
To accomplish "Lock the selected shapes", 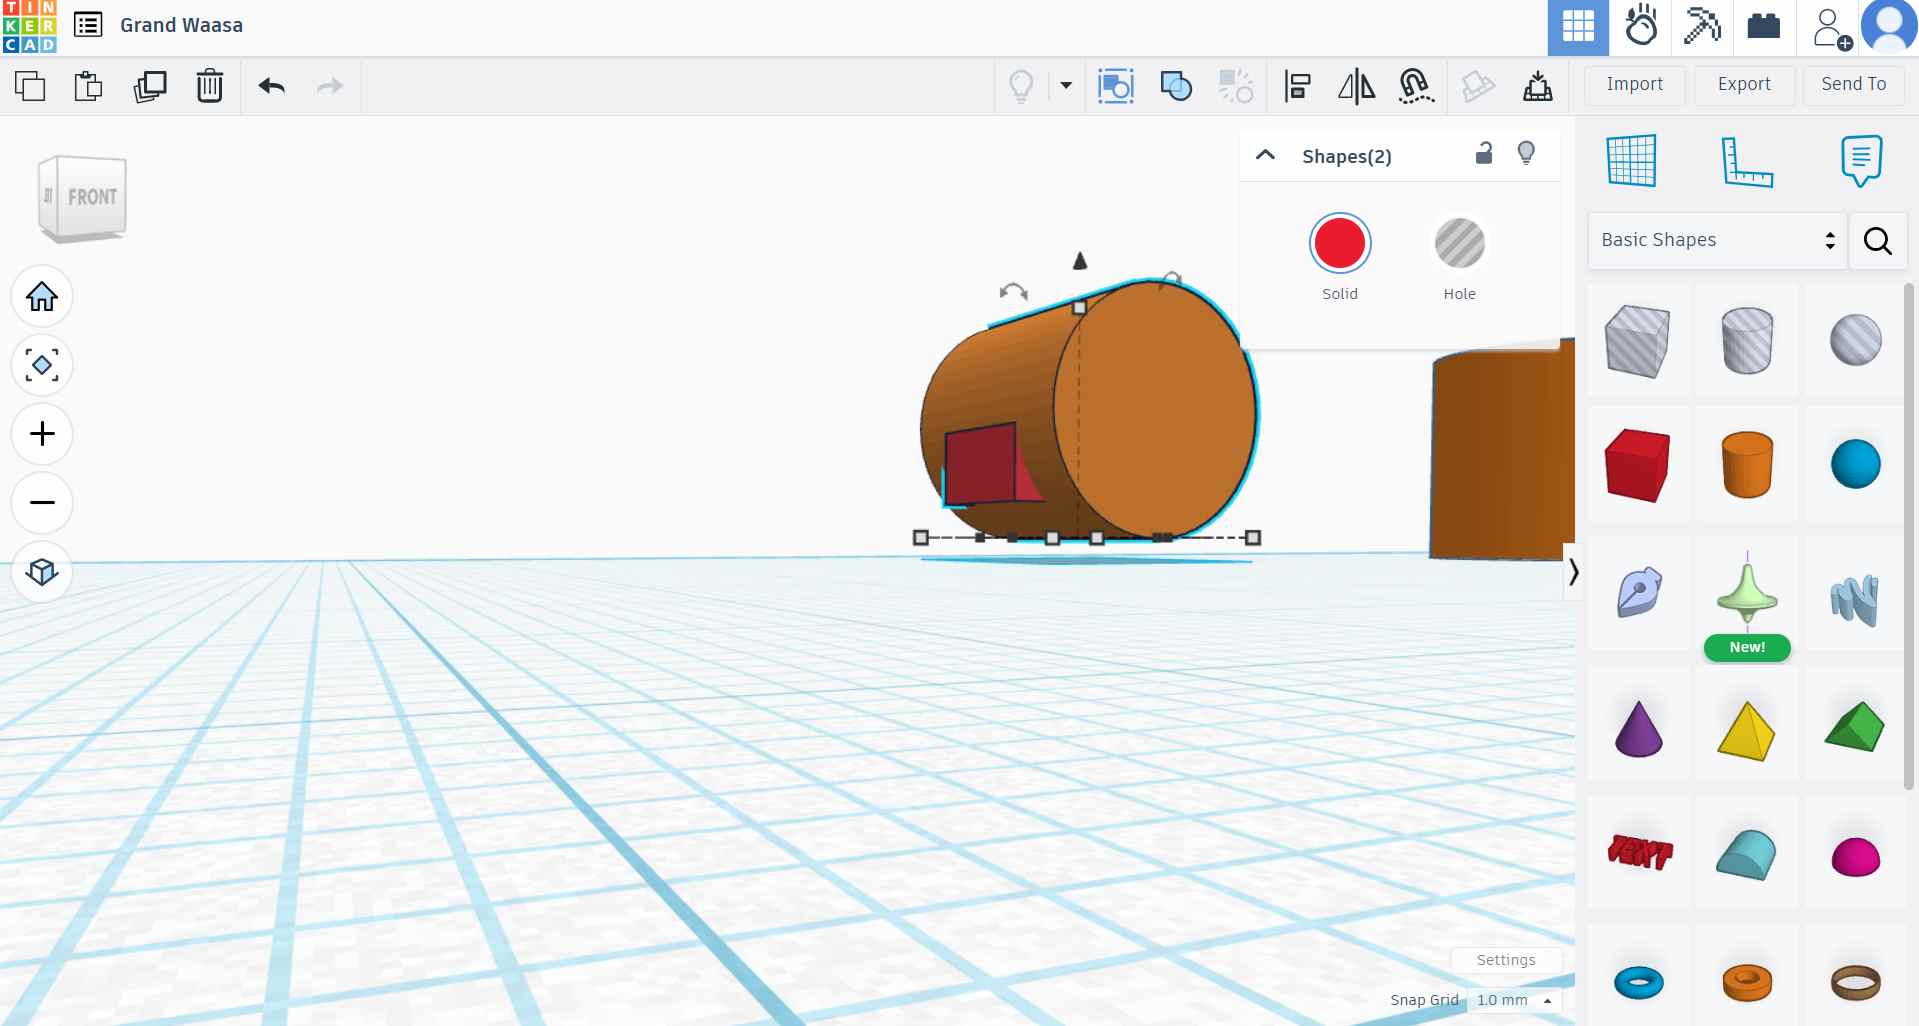I will tap(1484, 154).
